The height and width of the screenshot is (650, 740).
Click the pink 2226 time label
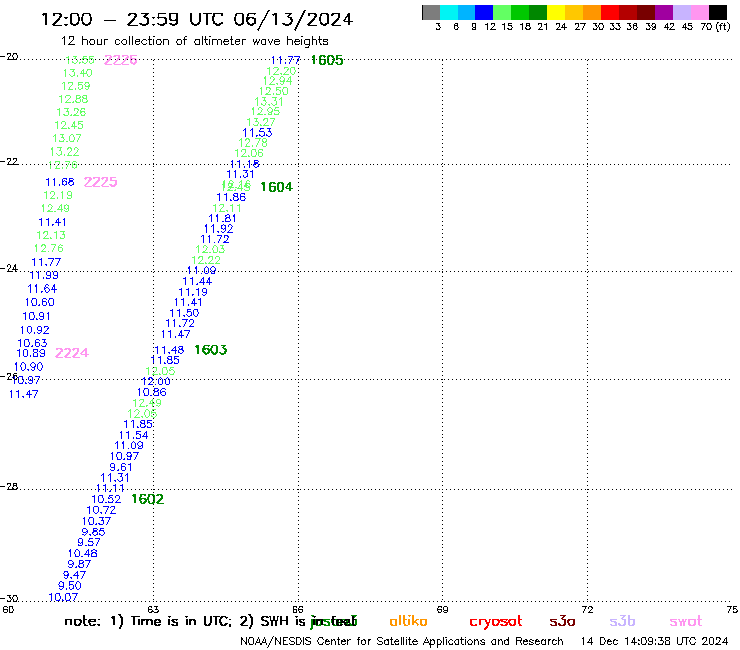pos(120,60)
